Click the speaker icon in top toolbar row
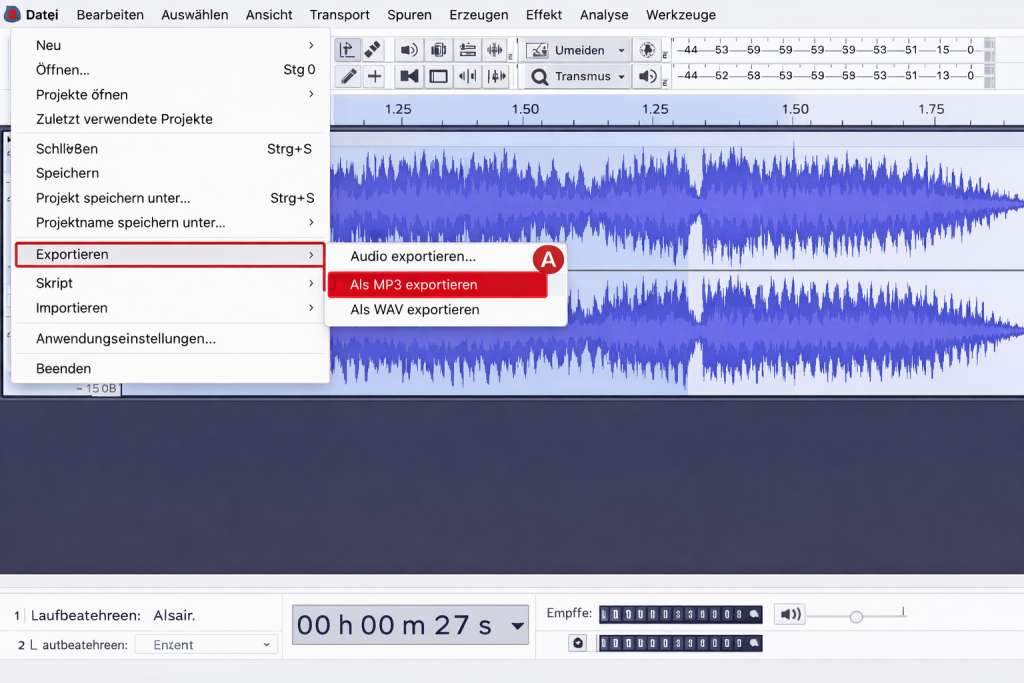The height and width of the screenshot is (683, 1024). (409, 50)
